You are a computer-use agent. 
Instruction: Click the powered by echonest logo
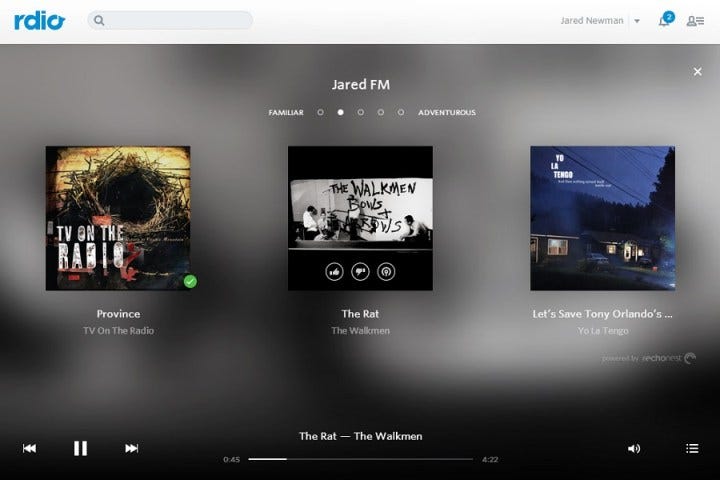pyautogui.click(x=649, y=358)
